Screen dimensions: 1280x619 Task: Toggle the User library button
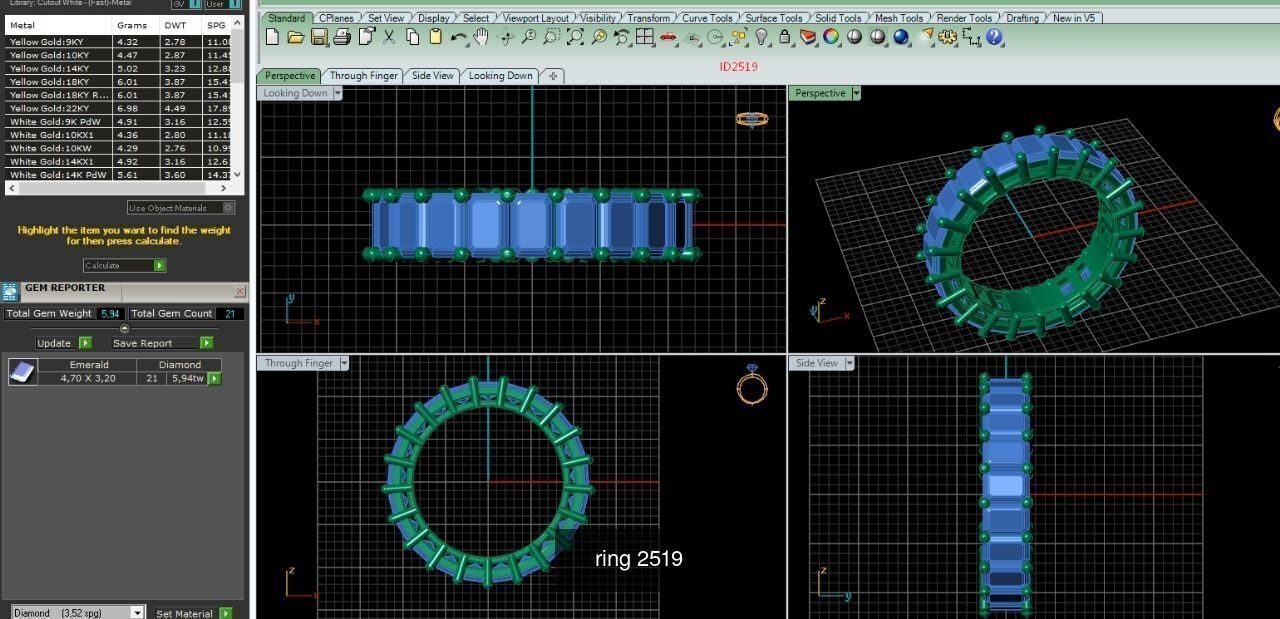pos(221,4)
